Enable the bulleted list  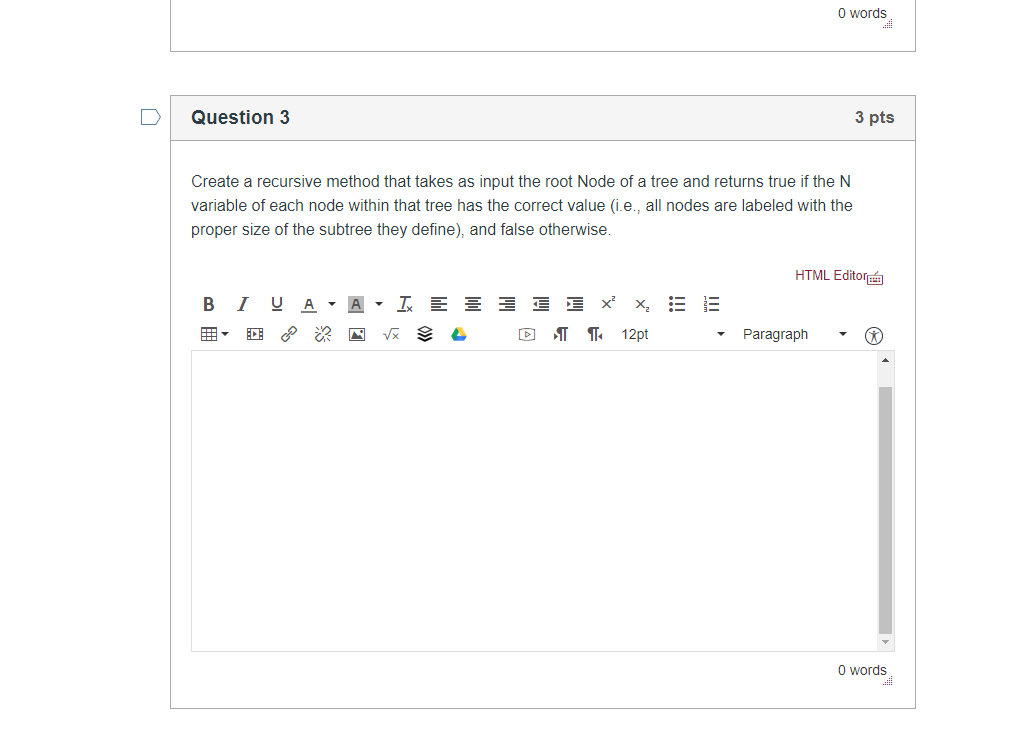click(x=676, y=304)
